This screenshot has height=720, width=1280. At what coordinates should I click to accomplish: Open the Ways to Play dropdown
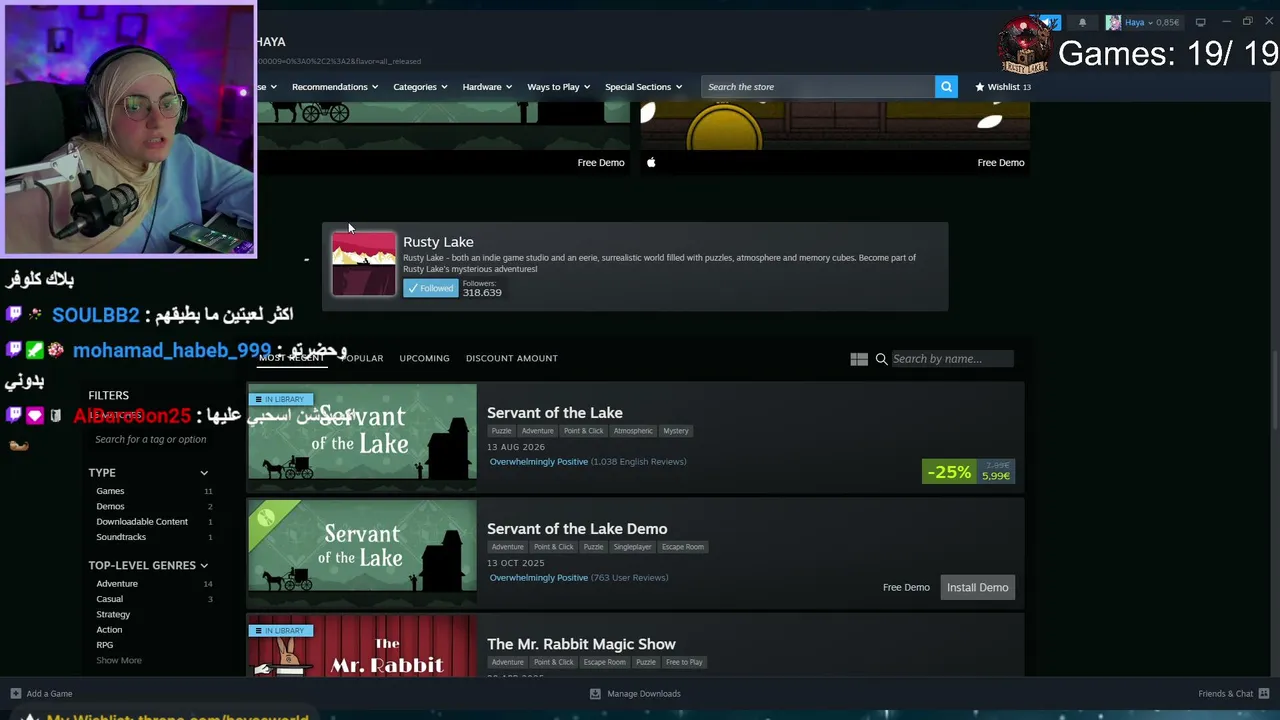[x=559, y=87]
